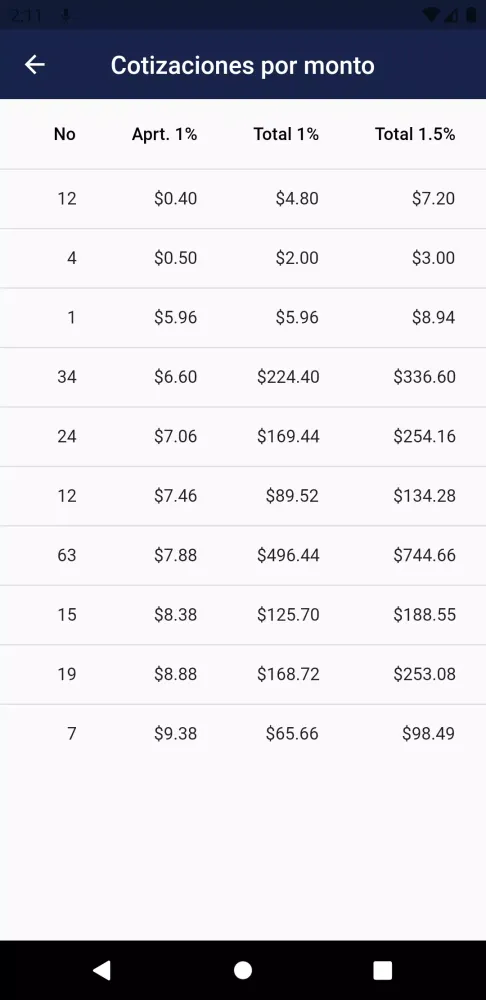
Task: Tap the $169.44 Total 1% cell
Action: 288,436
